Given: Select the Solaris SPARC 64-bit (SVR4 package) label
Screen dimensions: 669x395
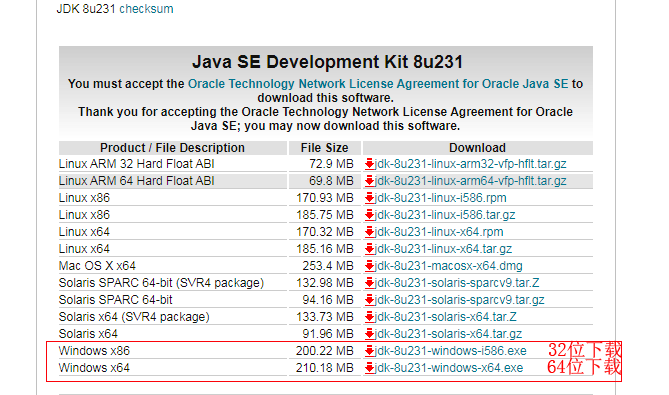Looking at the screenshot, I should (161, 283).
